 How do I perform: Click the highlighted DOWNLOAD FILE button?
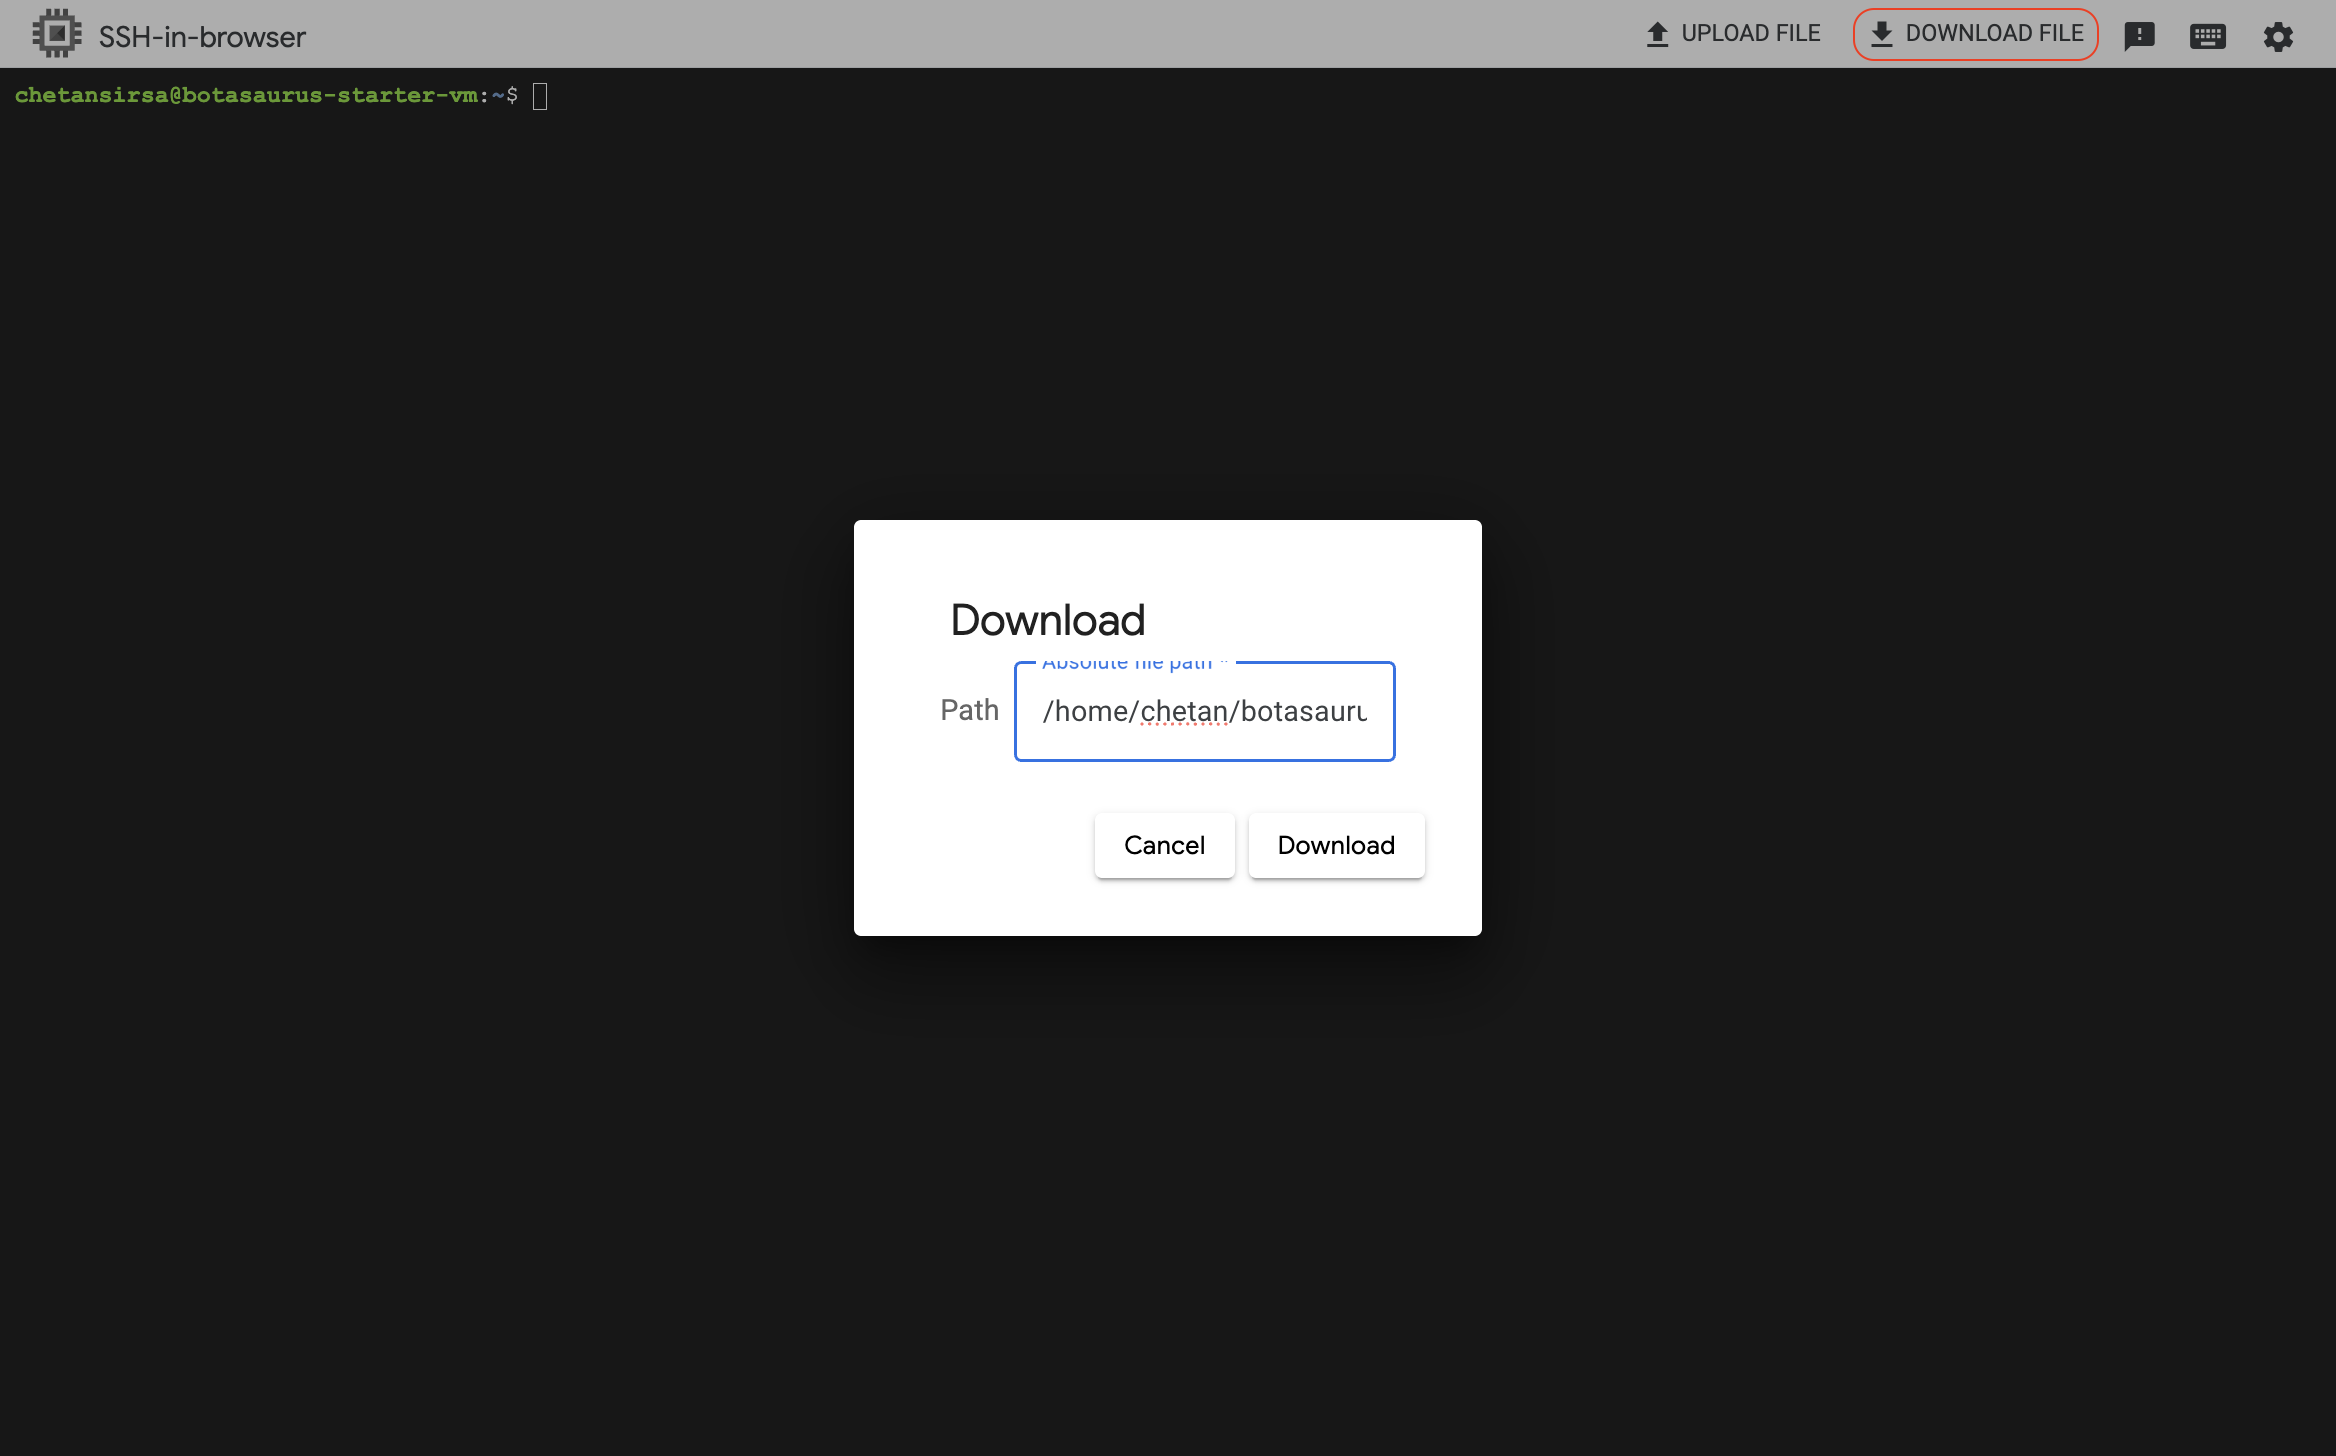1975,33
